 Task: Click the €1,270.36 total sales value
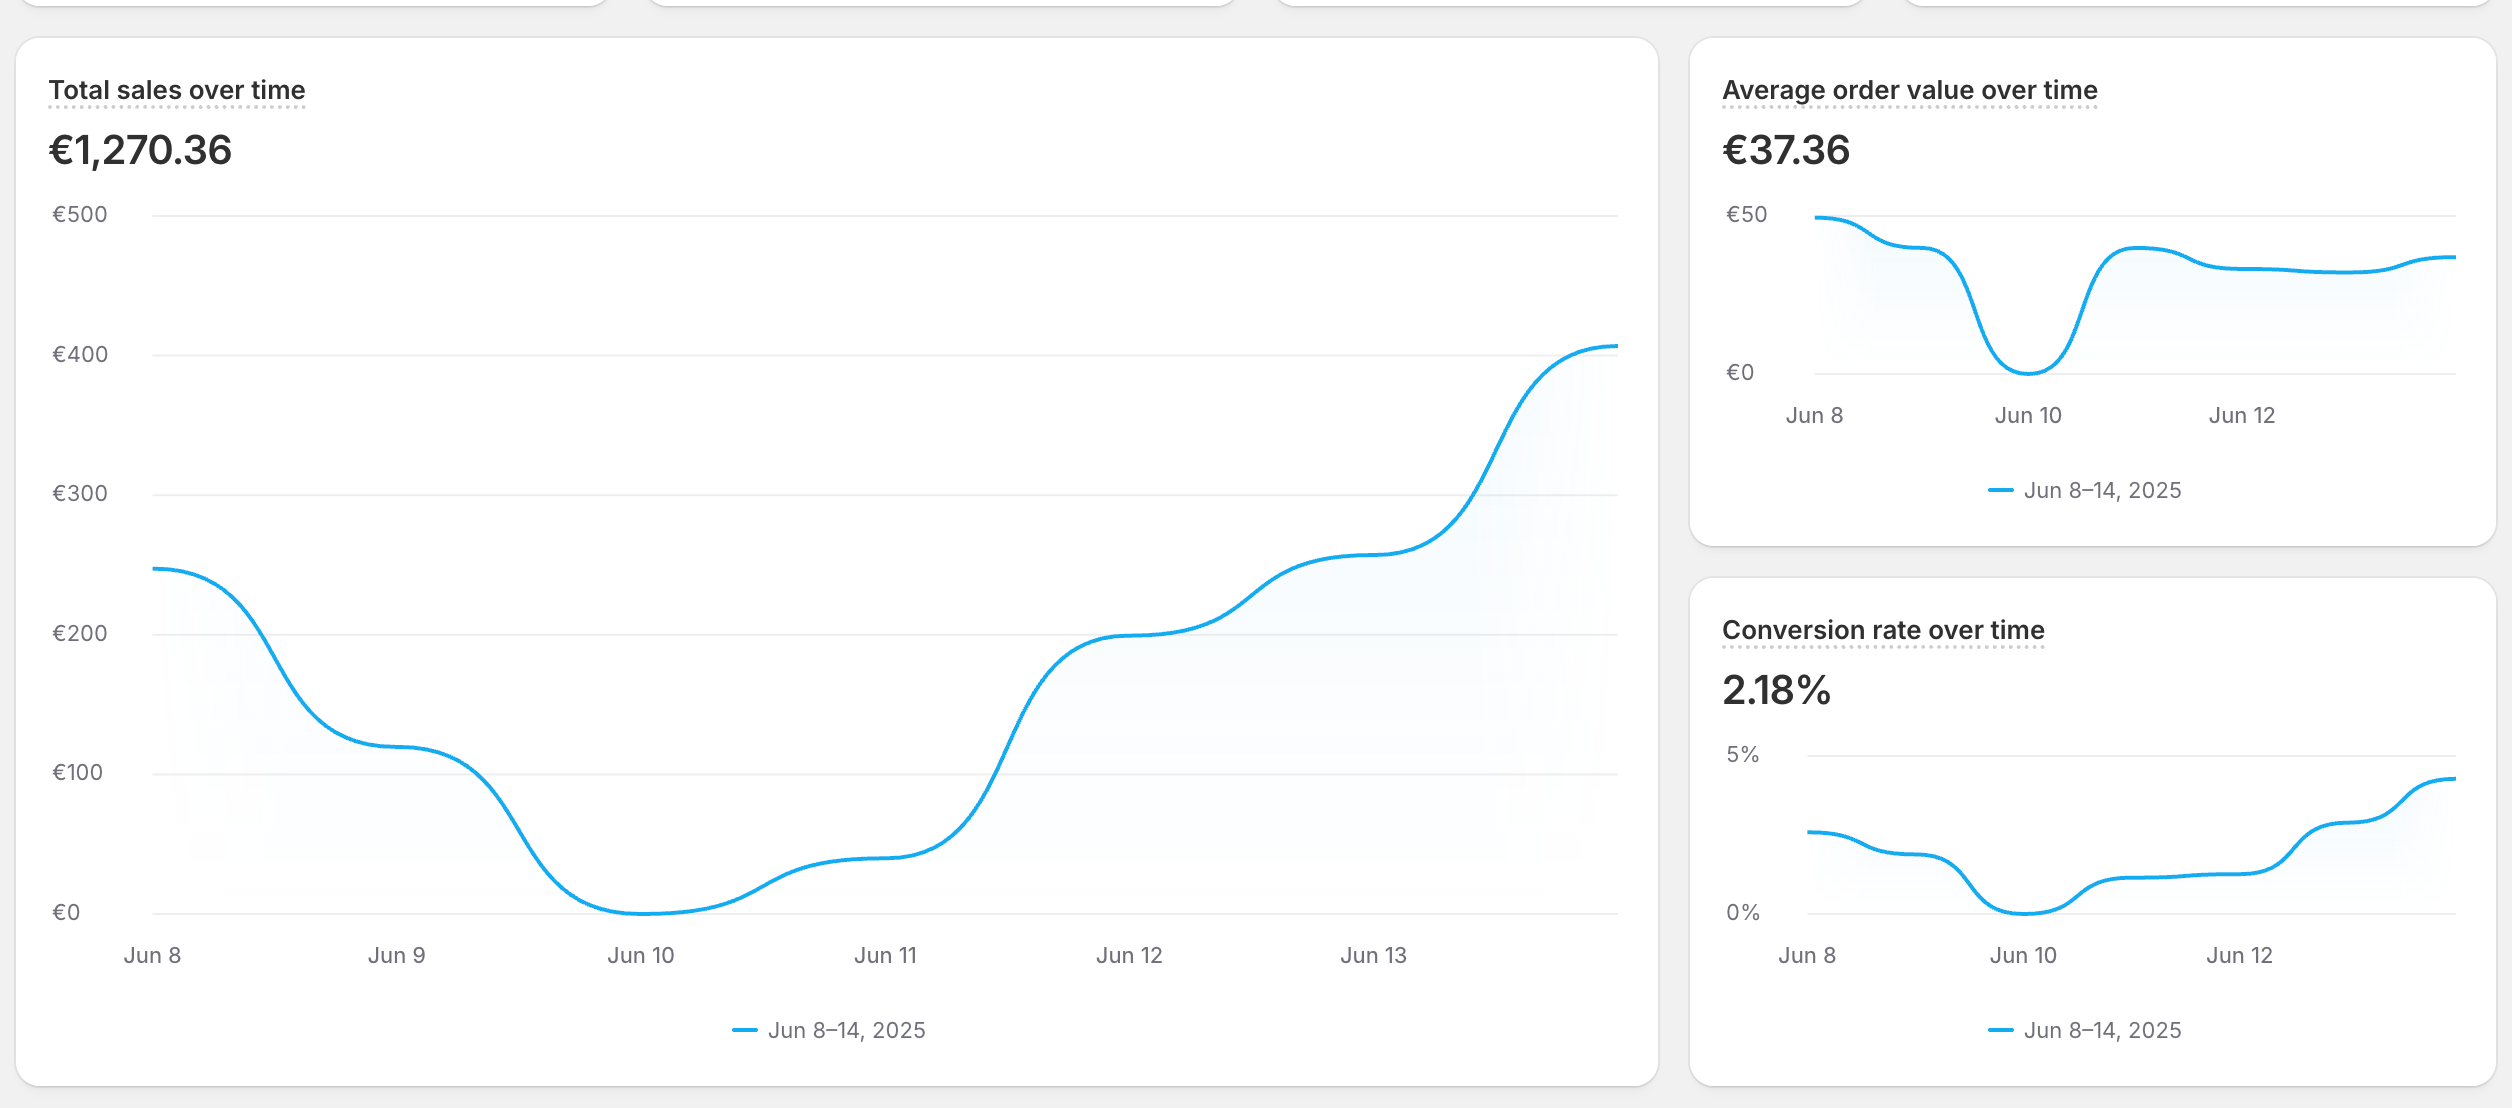[x=140, y=150]
